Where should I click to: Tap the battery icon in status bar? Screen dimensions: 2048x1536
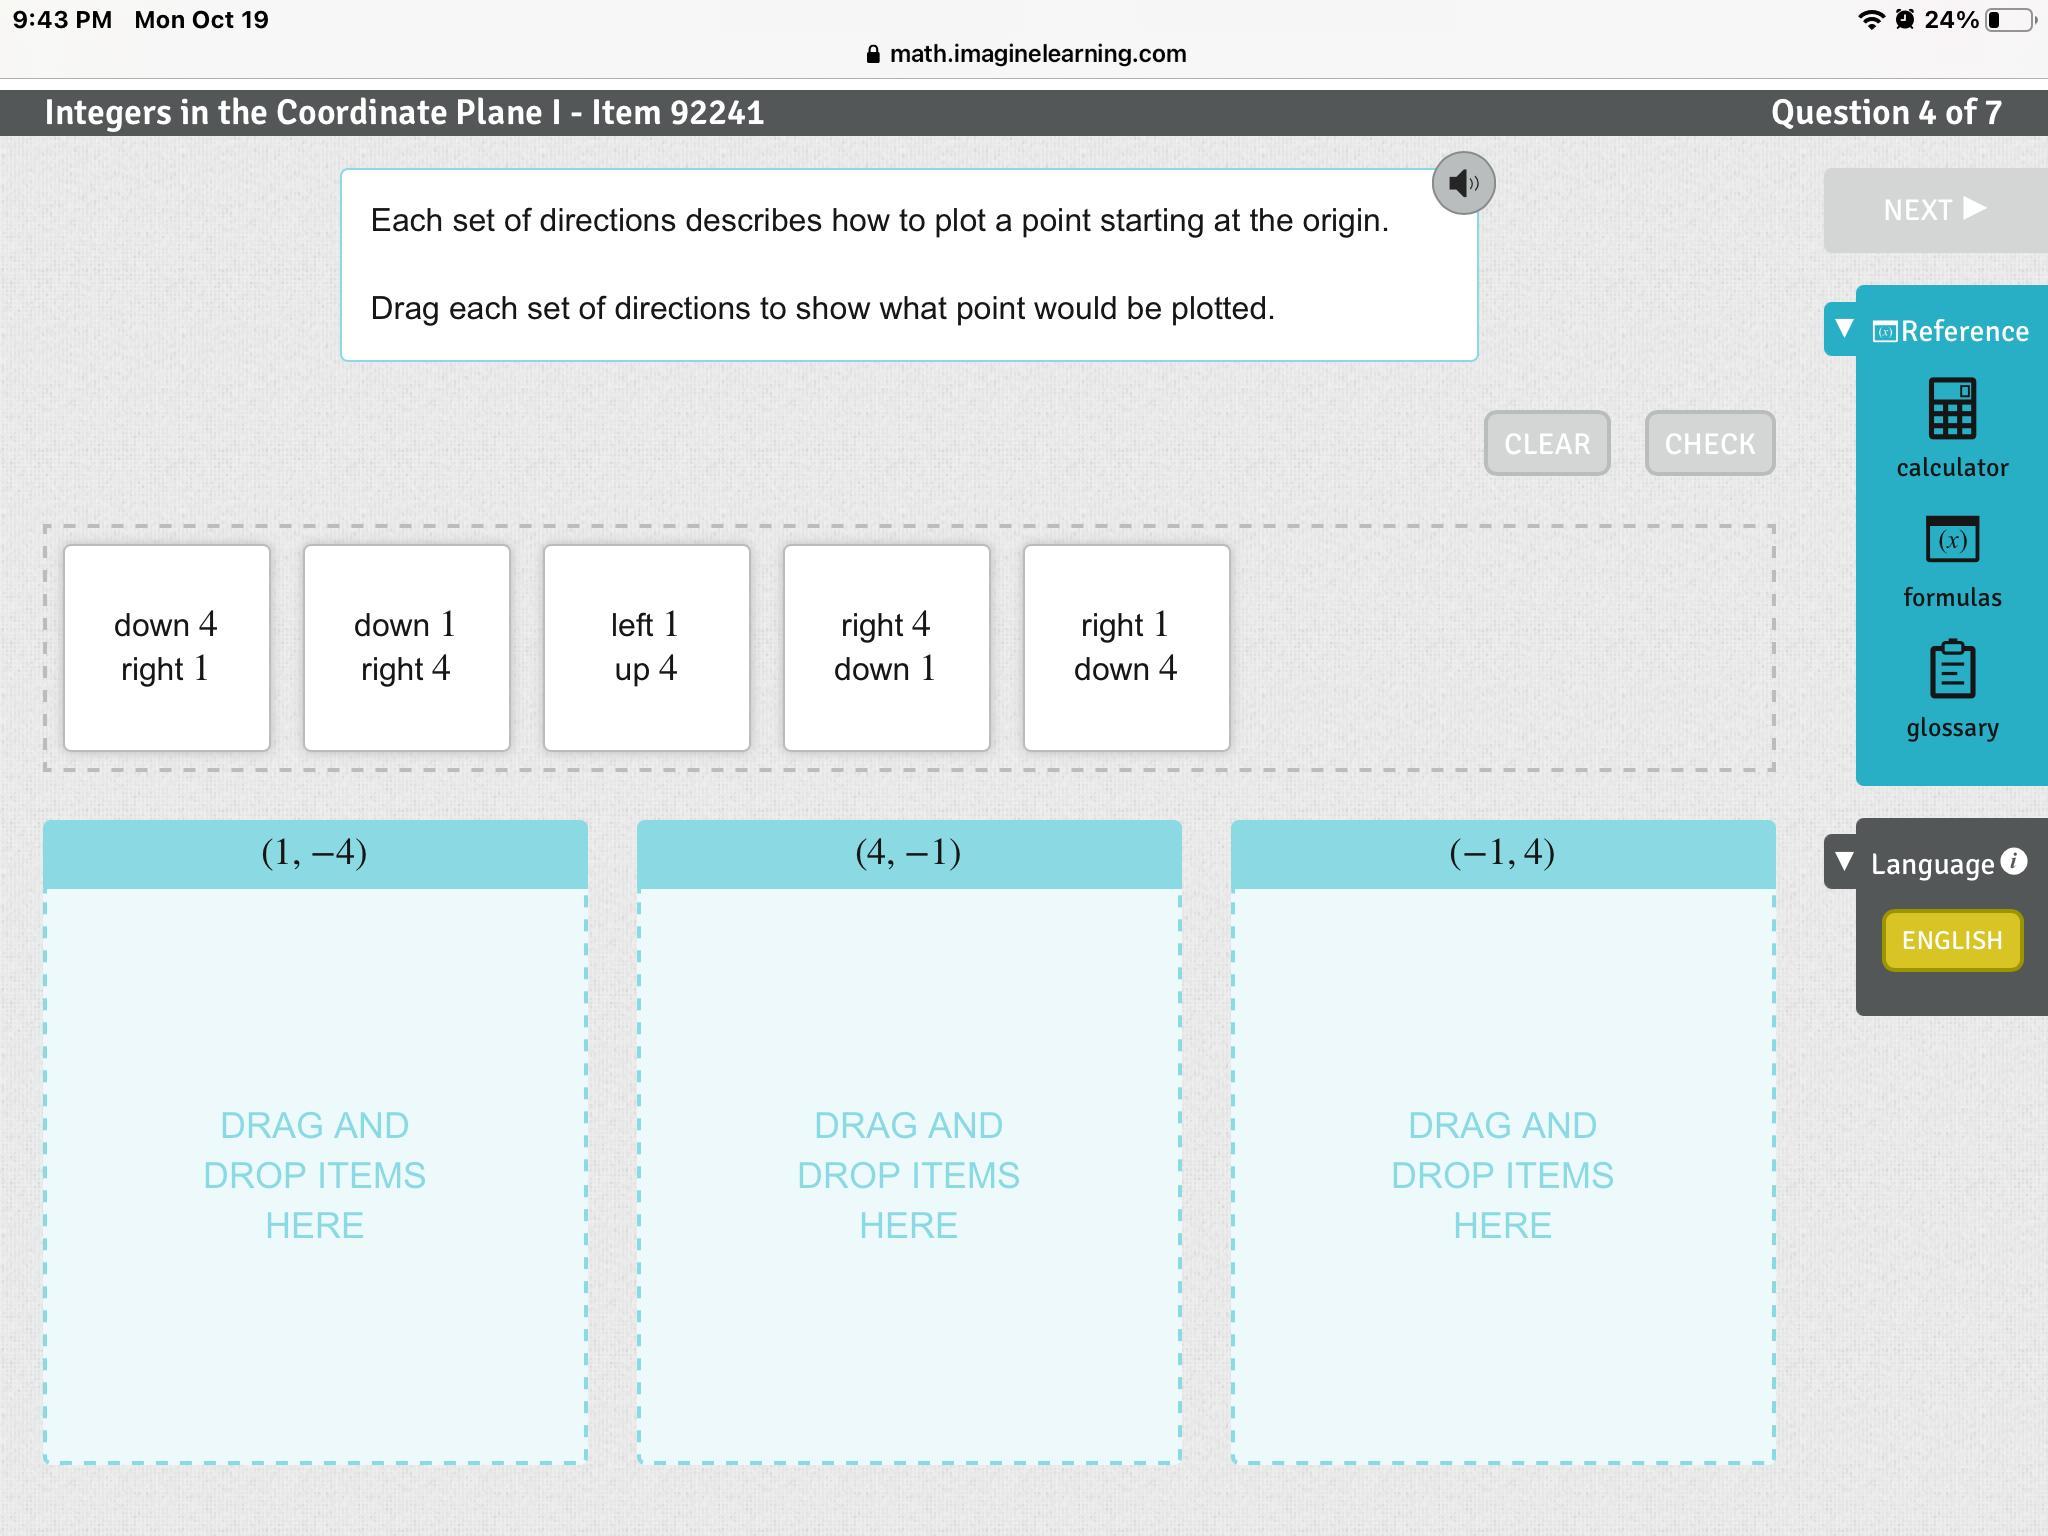(x=2010, y=20)
